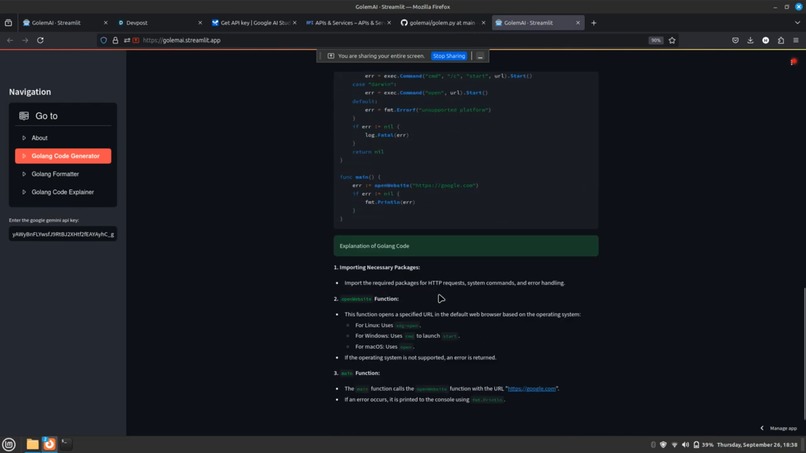Image resolution: width=806 pixels, height=453 pixels.
Task: Select Golang Code Generator in Navigation
Action: pyautogui.click(x=63, y=156)
